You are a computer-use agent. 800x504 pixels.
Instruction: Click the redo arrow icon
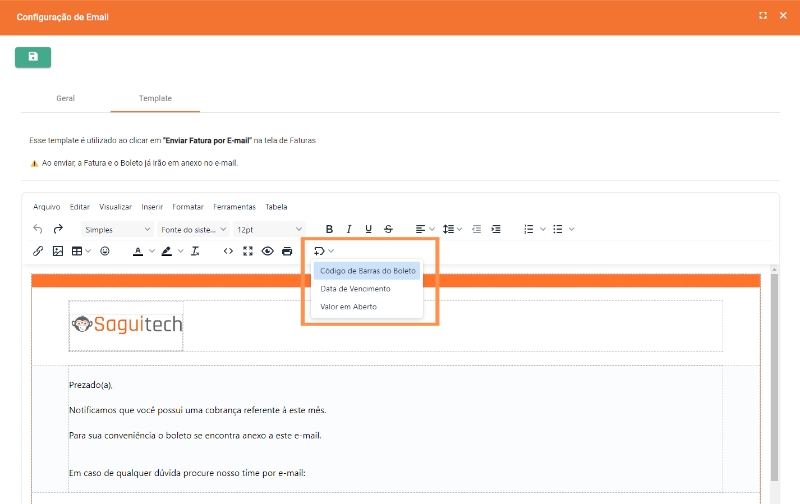58,229
